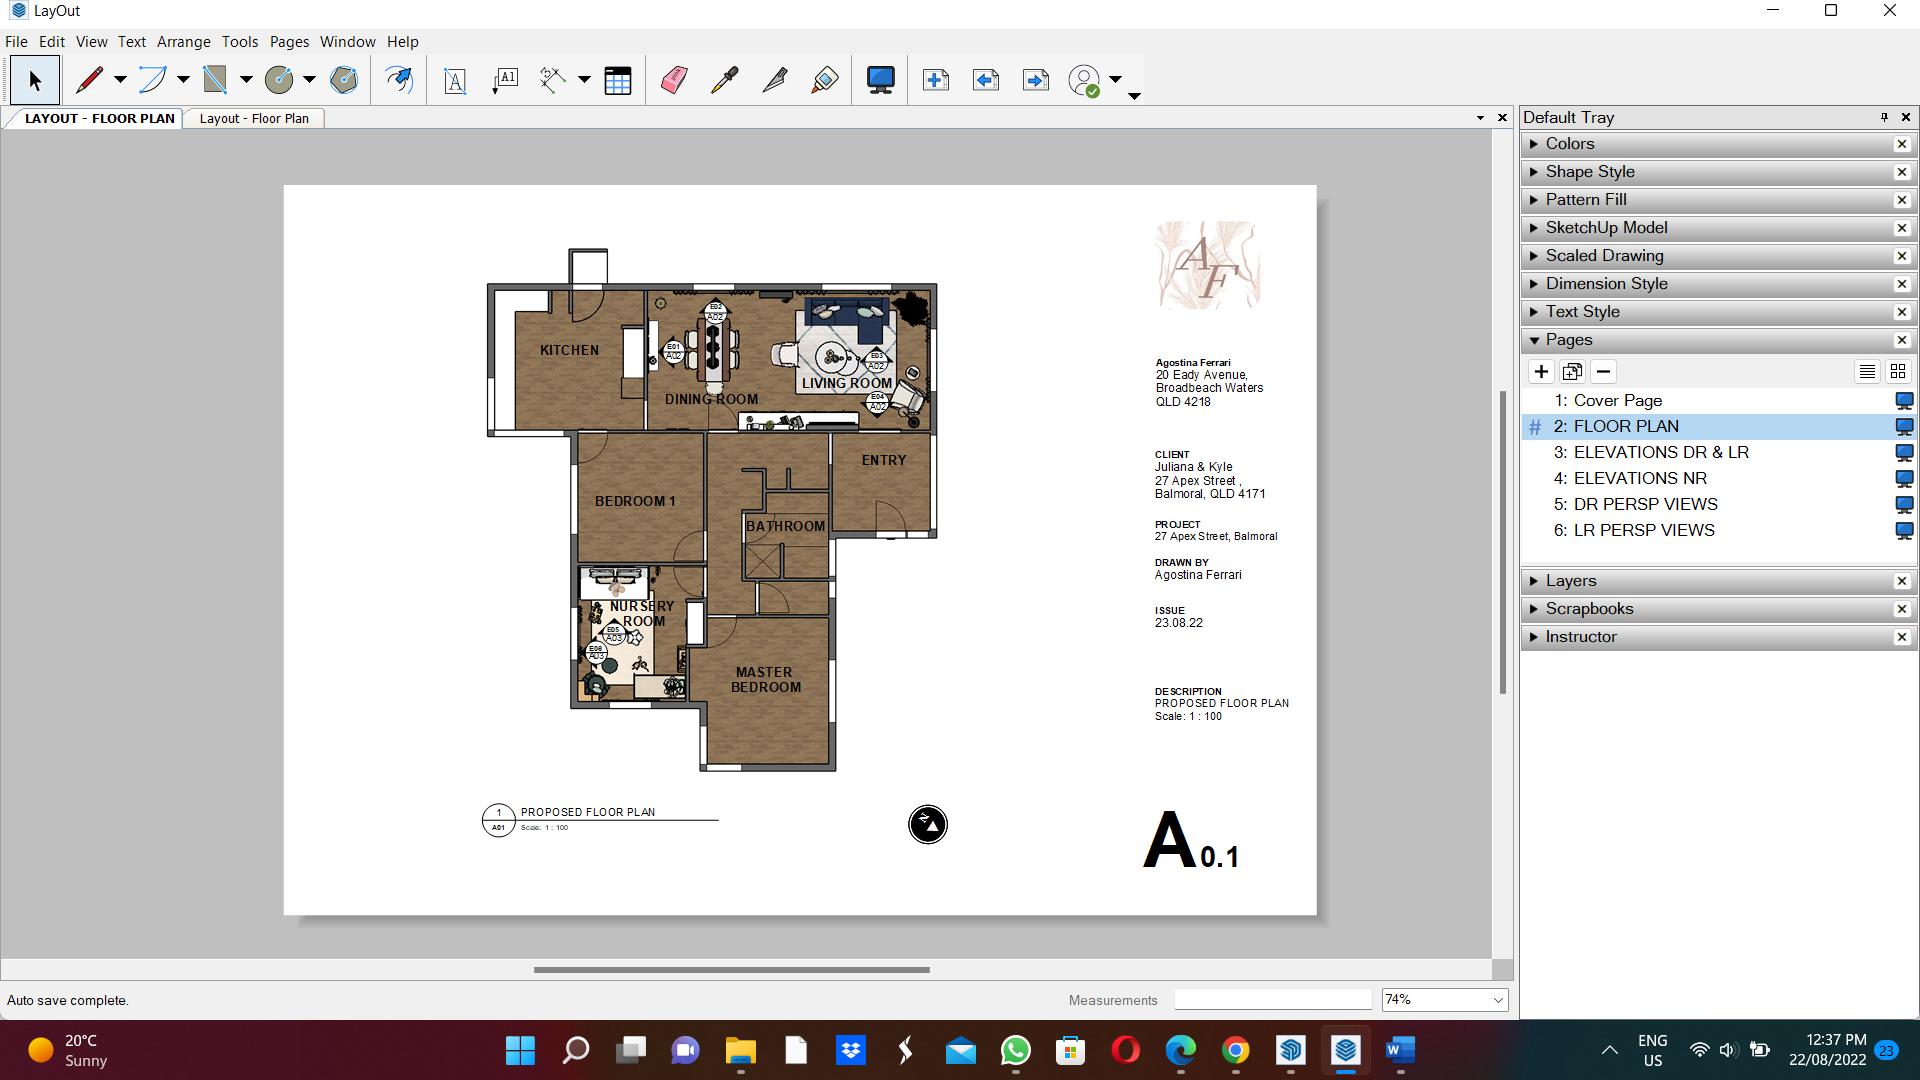
Task: Click the Add Page toolbar icon
Action: coord(936,80)
